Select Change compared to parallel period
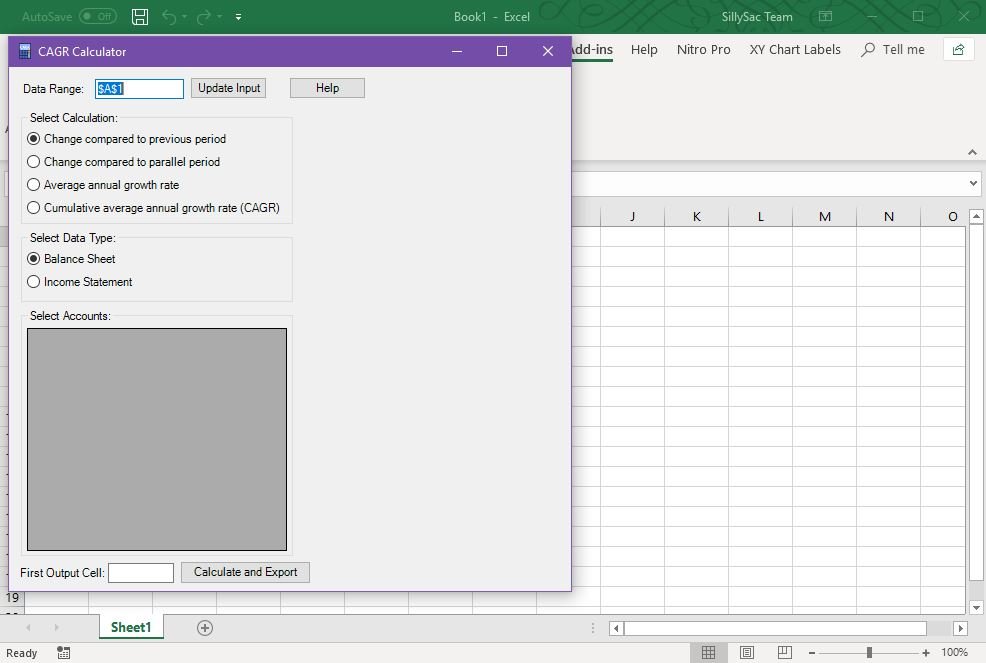The height and width of the screenshot is (663, 986). (x=34, y=162)
